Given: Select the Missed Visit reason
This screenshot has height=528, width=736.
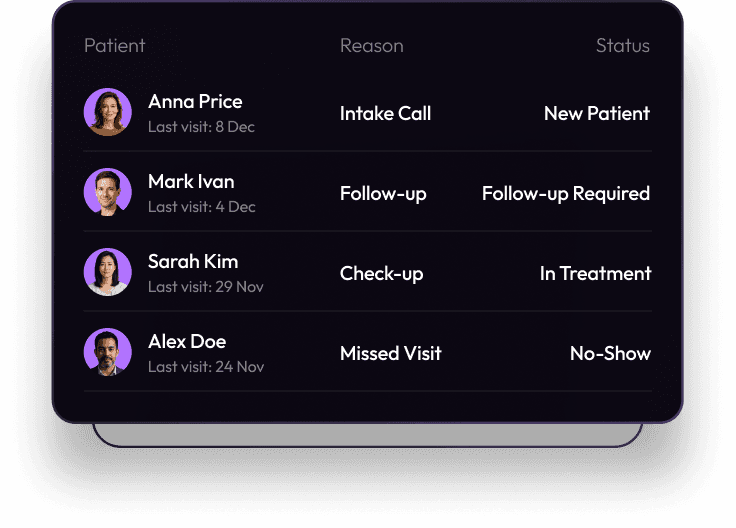Looking at the screenshot, I should (x=390, y=354).
